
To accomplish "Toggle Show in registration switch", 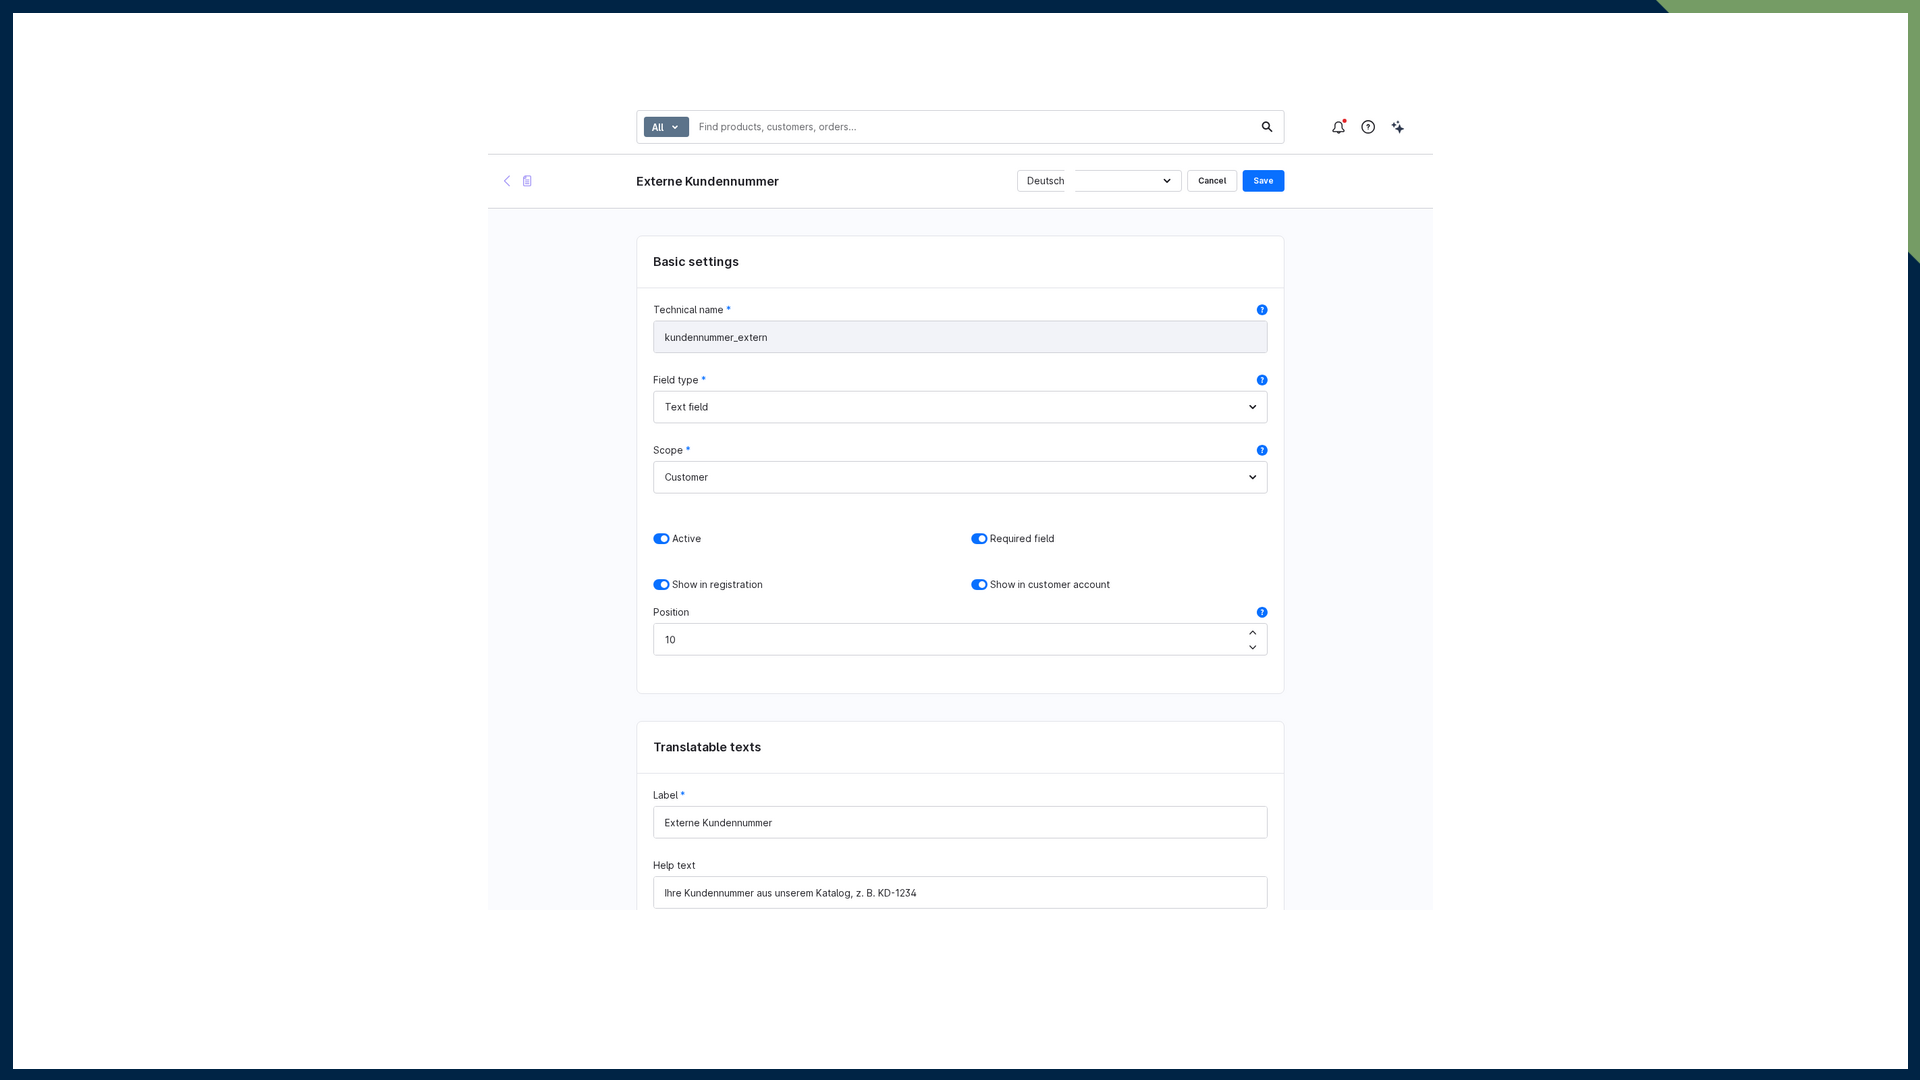I will [x=661, y=585].
